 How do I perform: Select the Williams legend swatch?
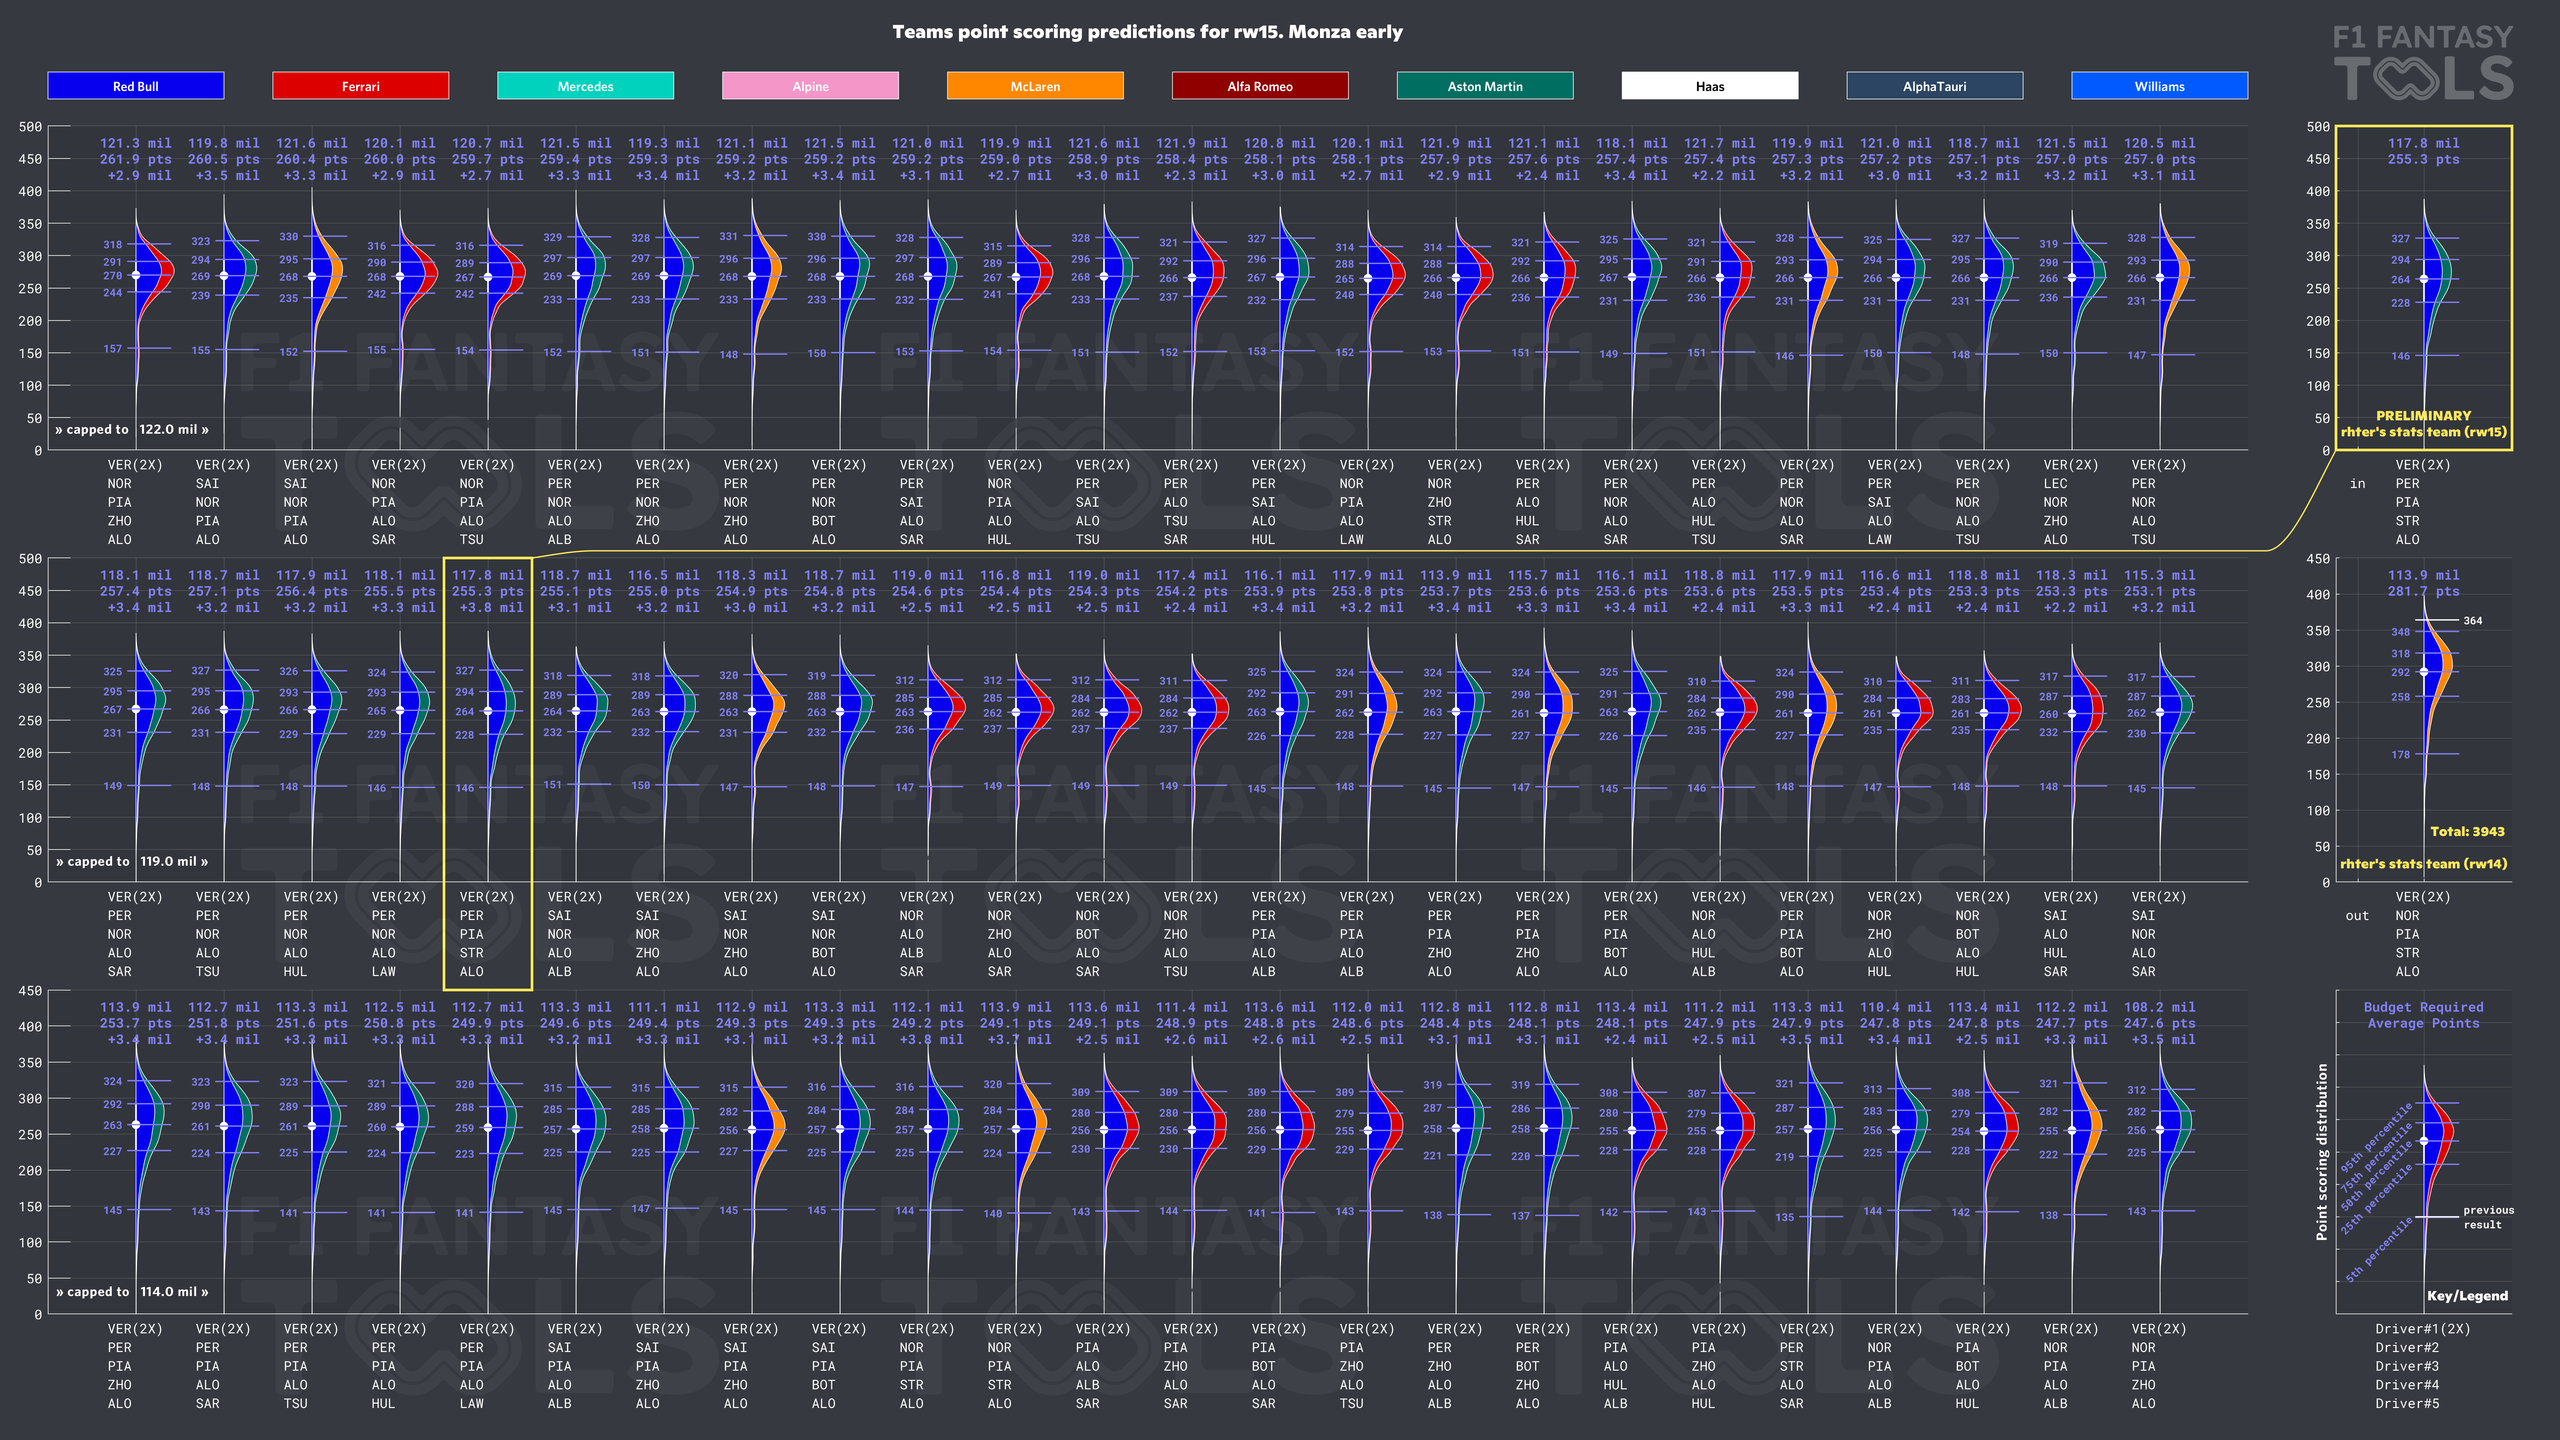click(x=2160, y=86)
